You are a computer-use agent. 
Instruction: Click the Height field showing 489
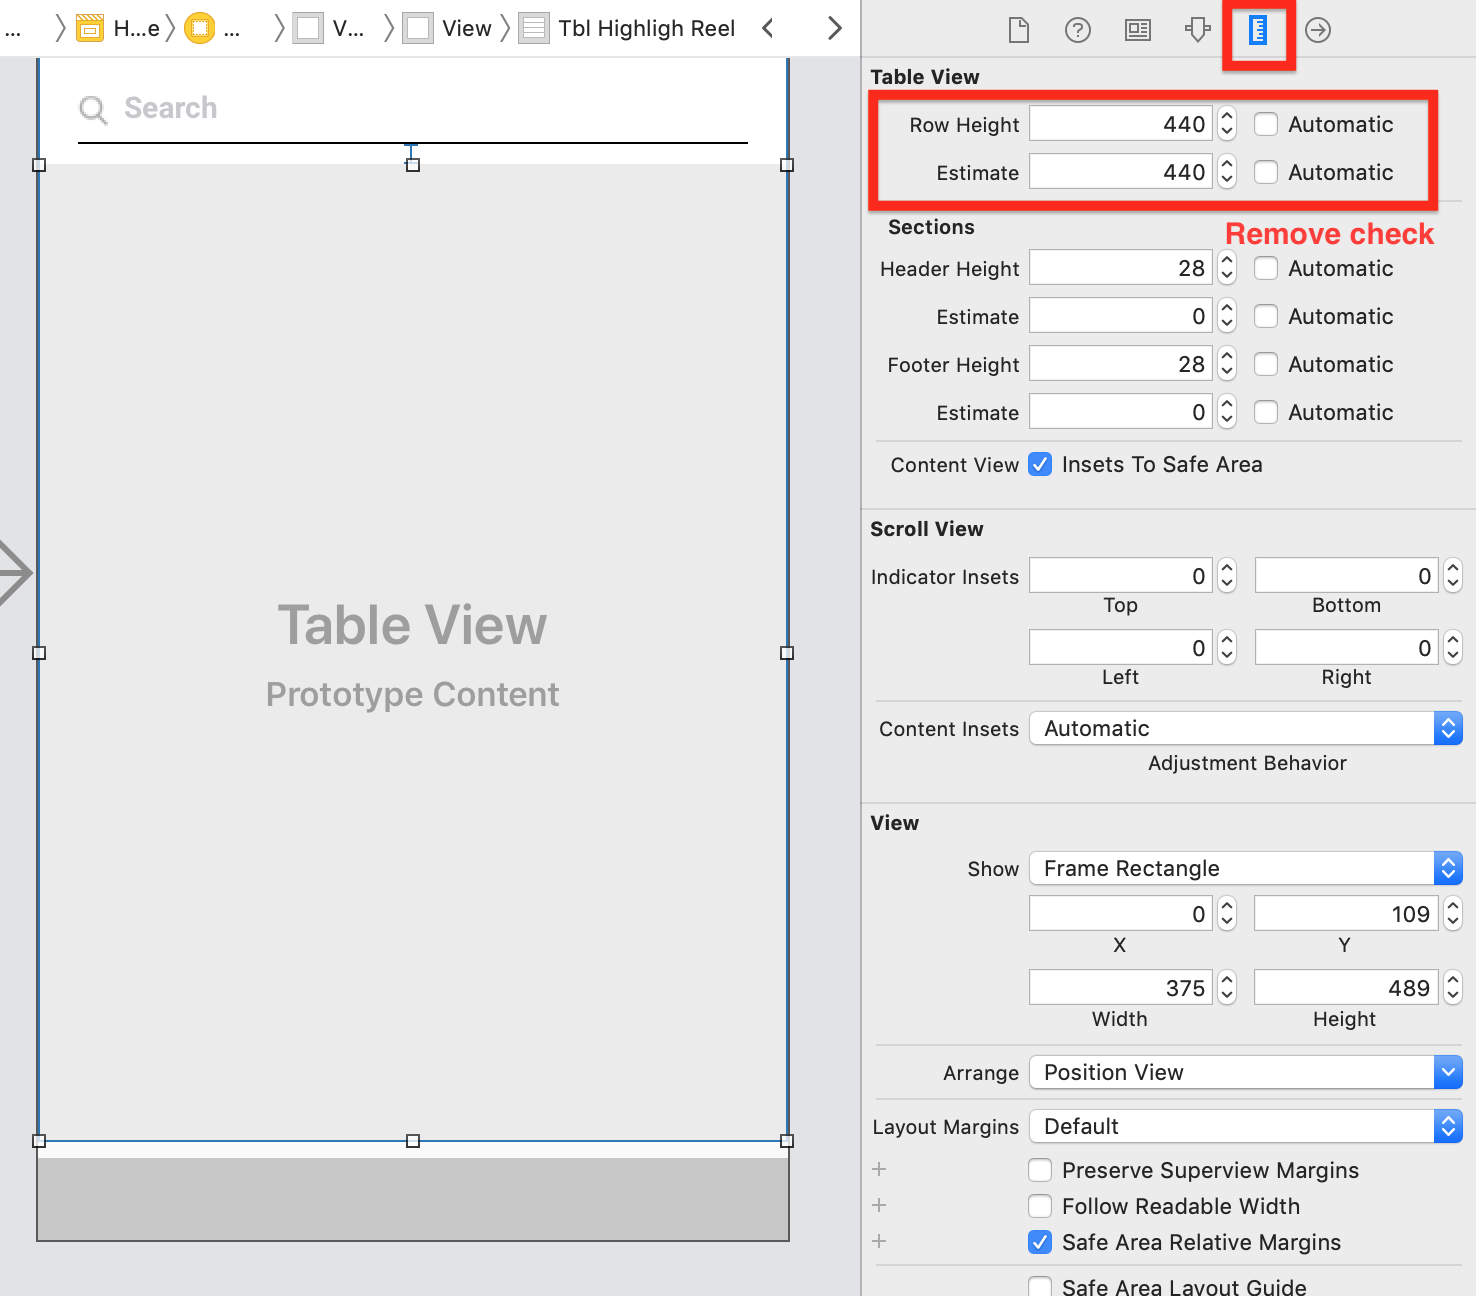pyautogui.click(x=1347, y=988)
